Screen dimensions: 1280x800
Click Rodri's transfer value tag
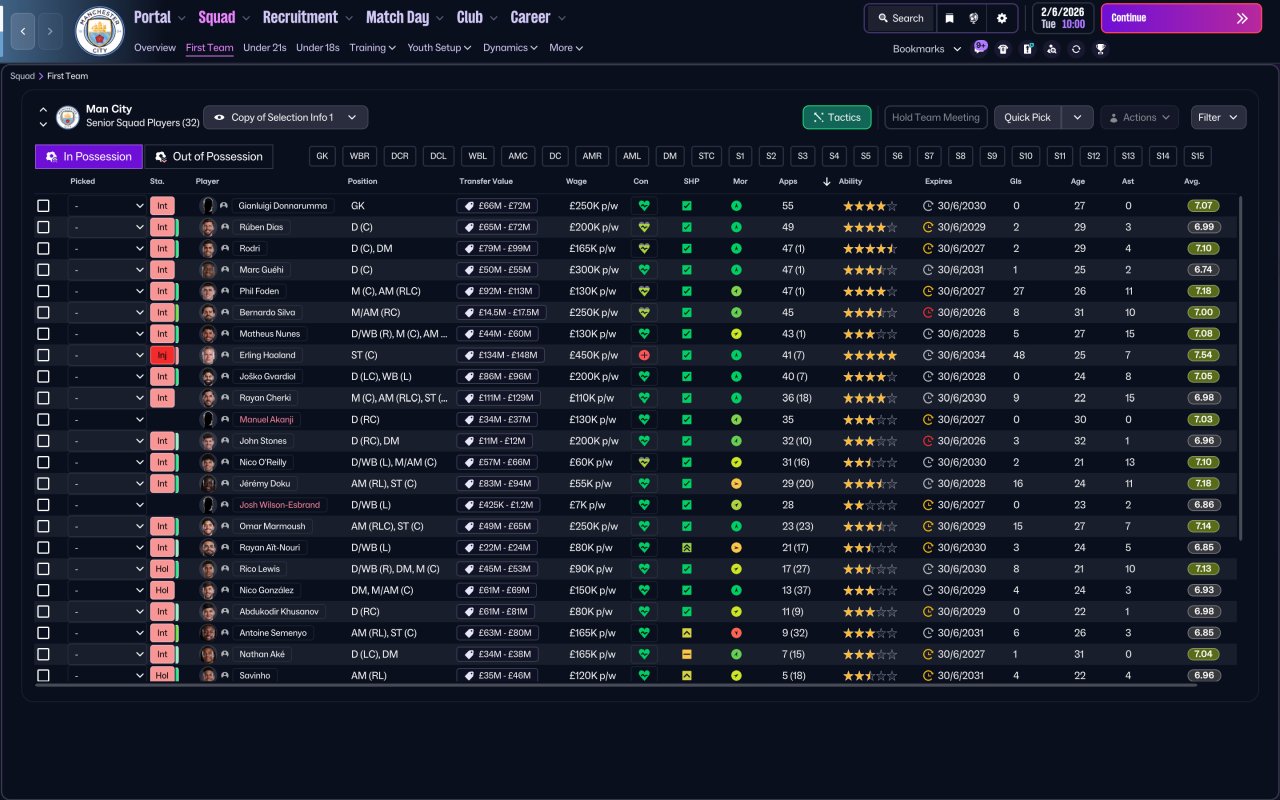[498, 248]
